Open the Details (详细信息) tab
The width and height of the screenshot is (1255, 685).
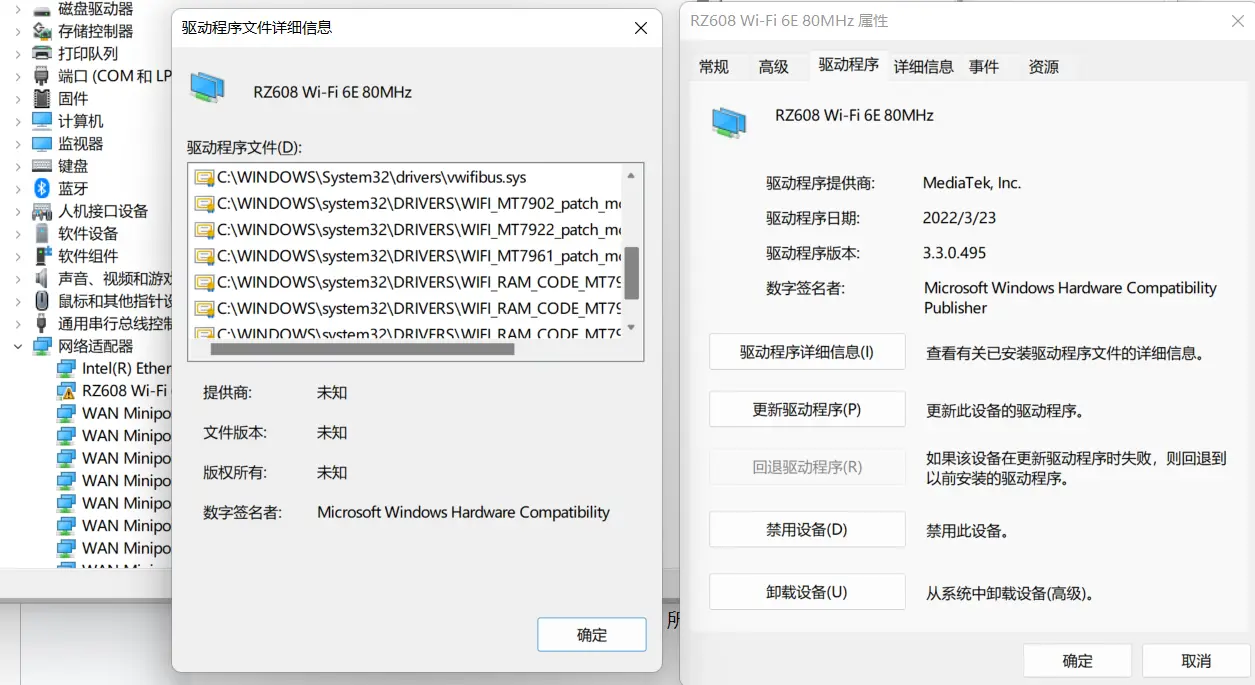click(923, 67)
